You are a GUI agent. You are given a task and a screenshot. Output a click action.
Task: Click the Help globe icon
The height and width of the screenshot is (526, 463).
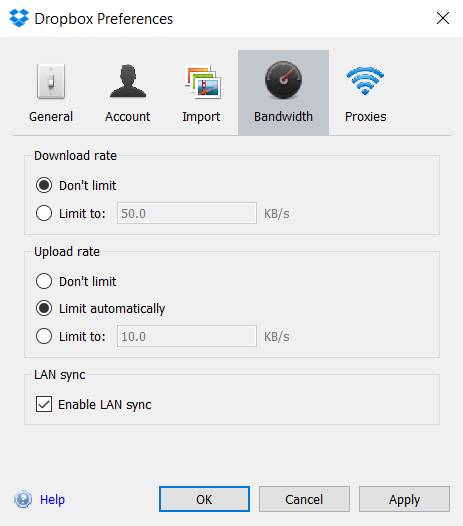click(23, 499)
